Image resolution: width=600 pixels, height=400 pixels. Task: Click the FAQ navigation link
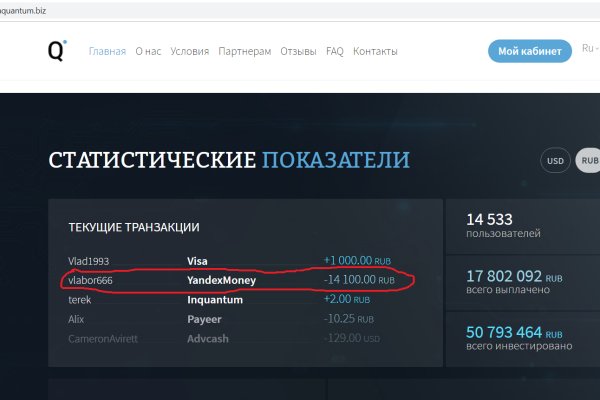pos(334,51)
